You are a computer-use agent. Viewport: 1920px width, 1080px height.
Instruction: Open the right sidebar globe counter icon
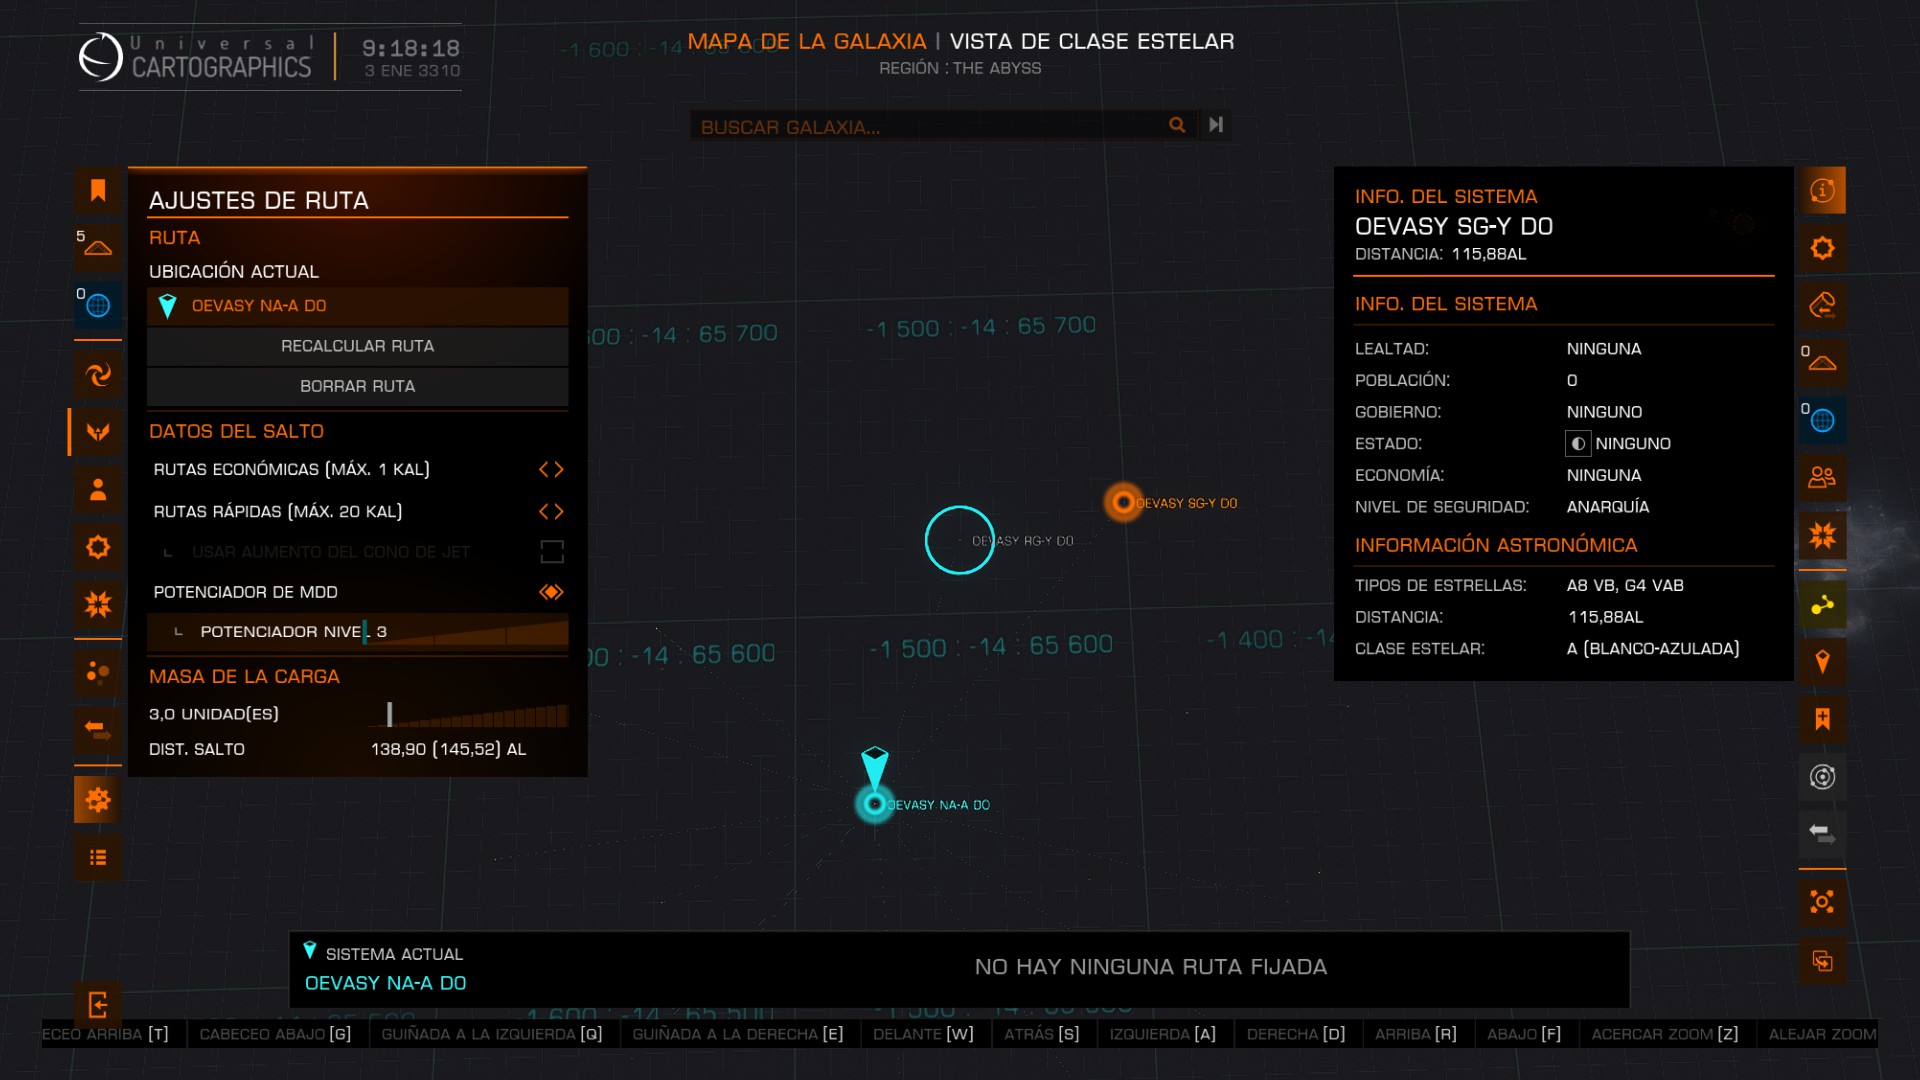[x=1822, y=420]
